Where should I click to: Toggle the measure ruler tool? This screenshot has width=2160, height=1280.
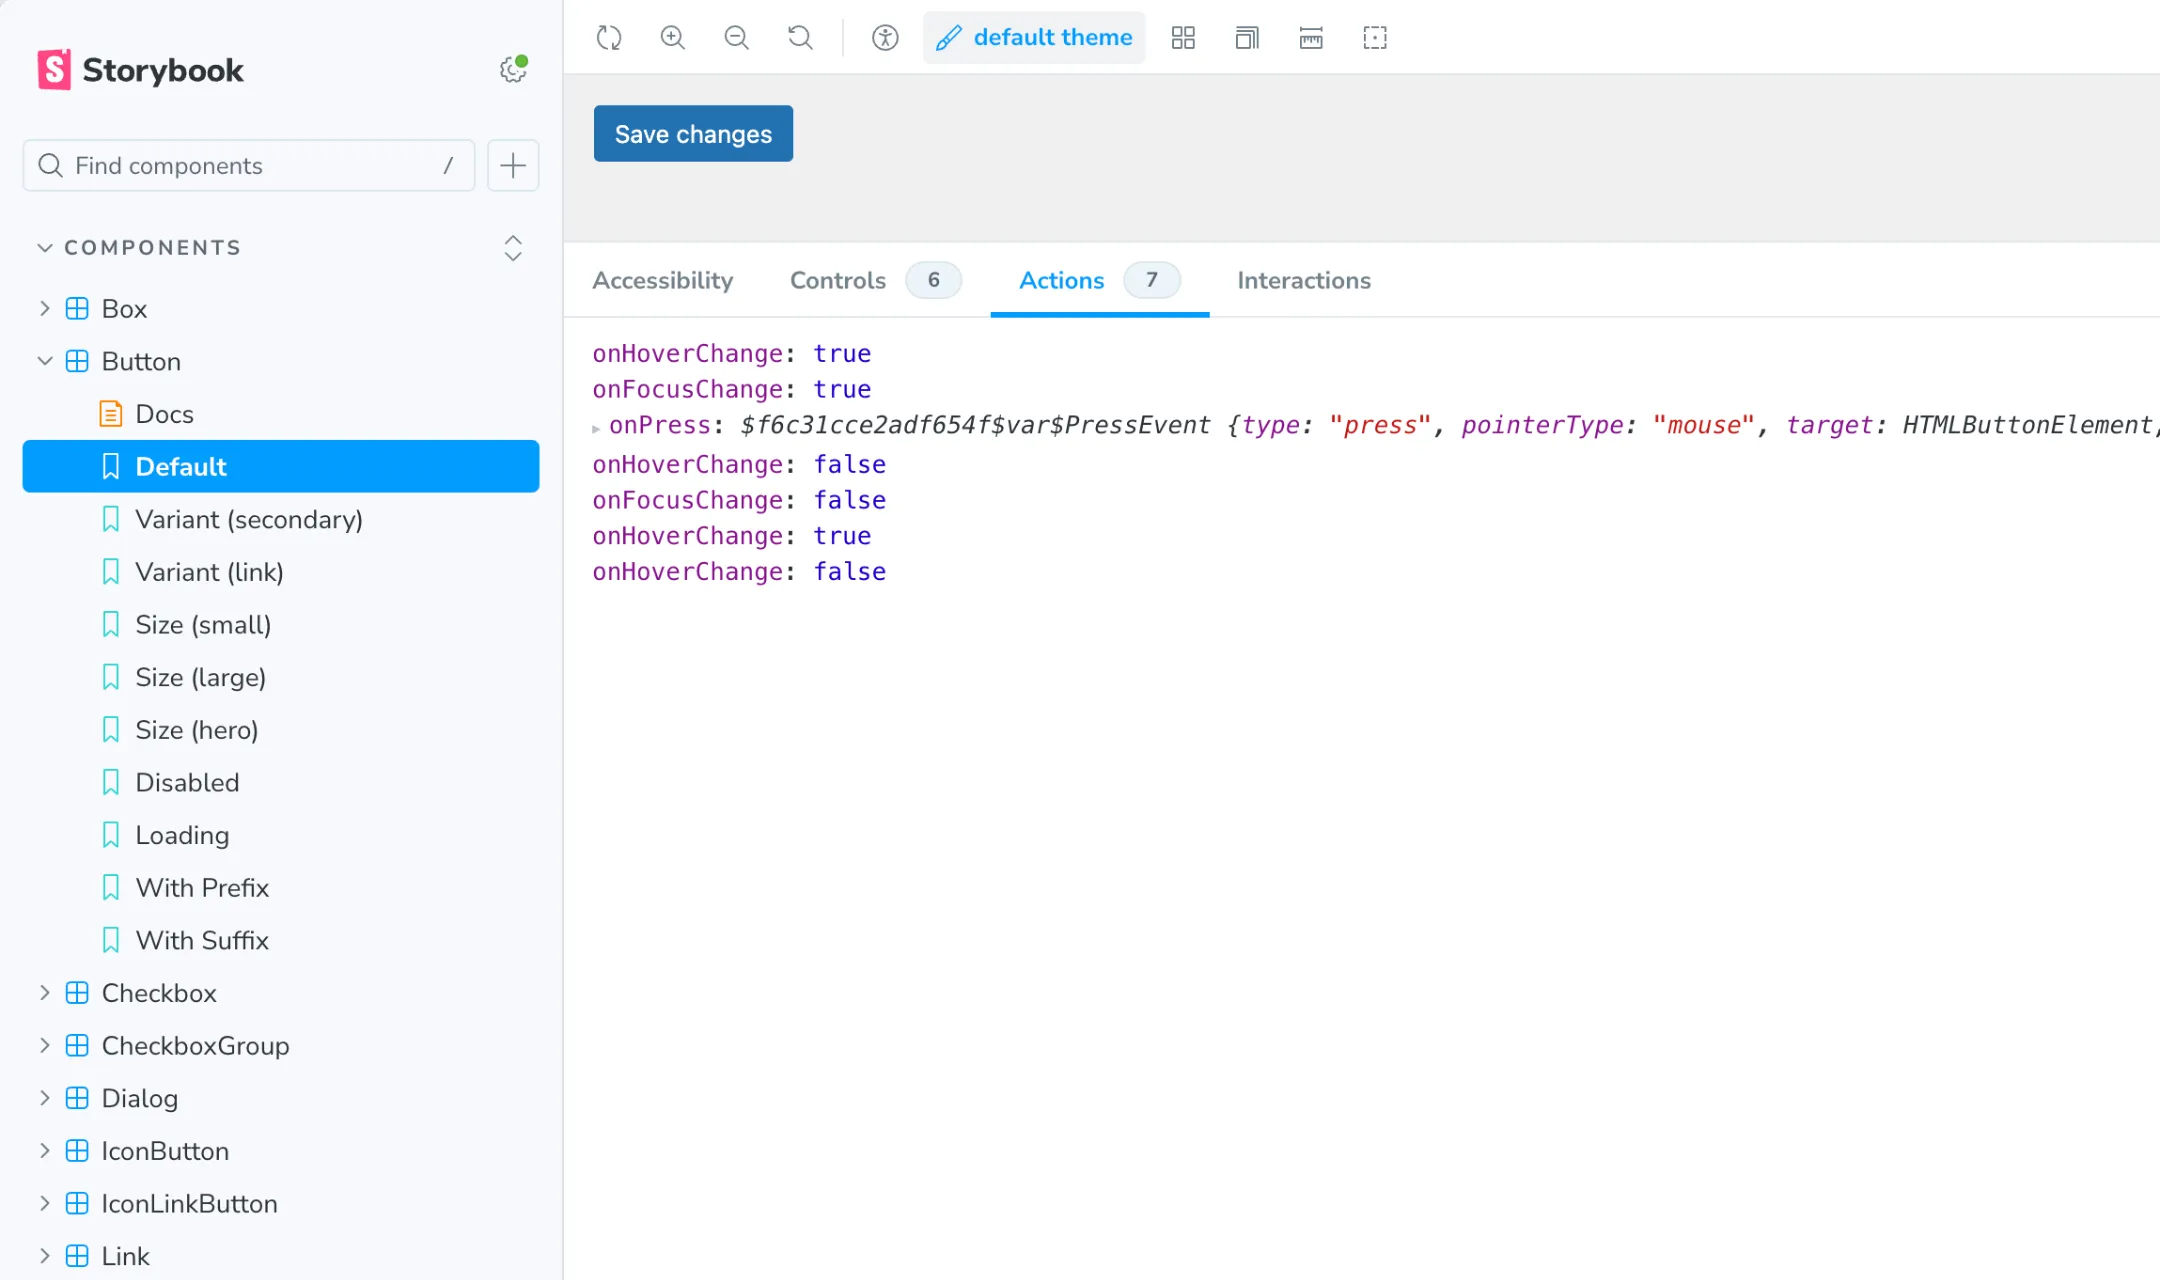(1311, 38)
